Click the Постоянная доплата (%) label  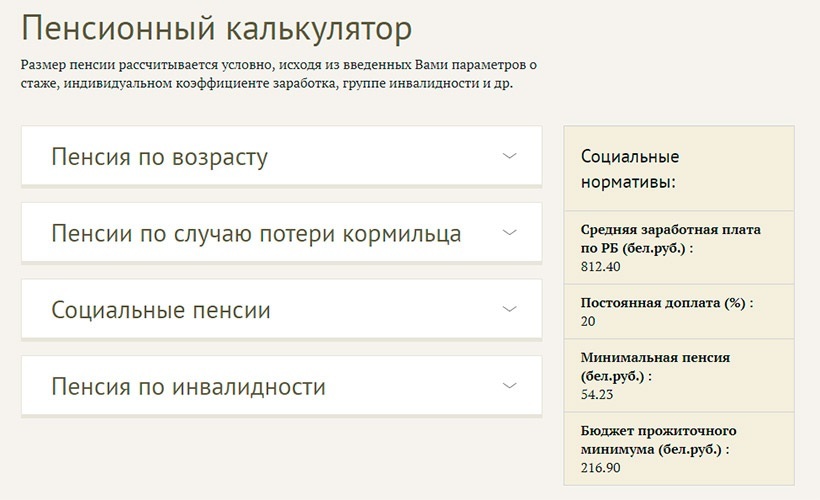[667, 302]
